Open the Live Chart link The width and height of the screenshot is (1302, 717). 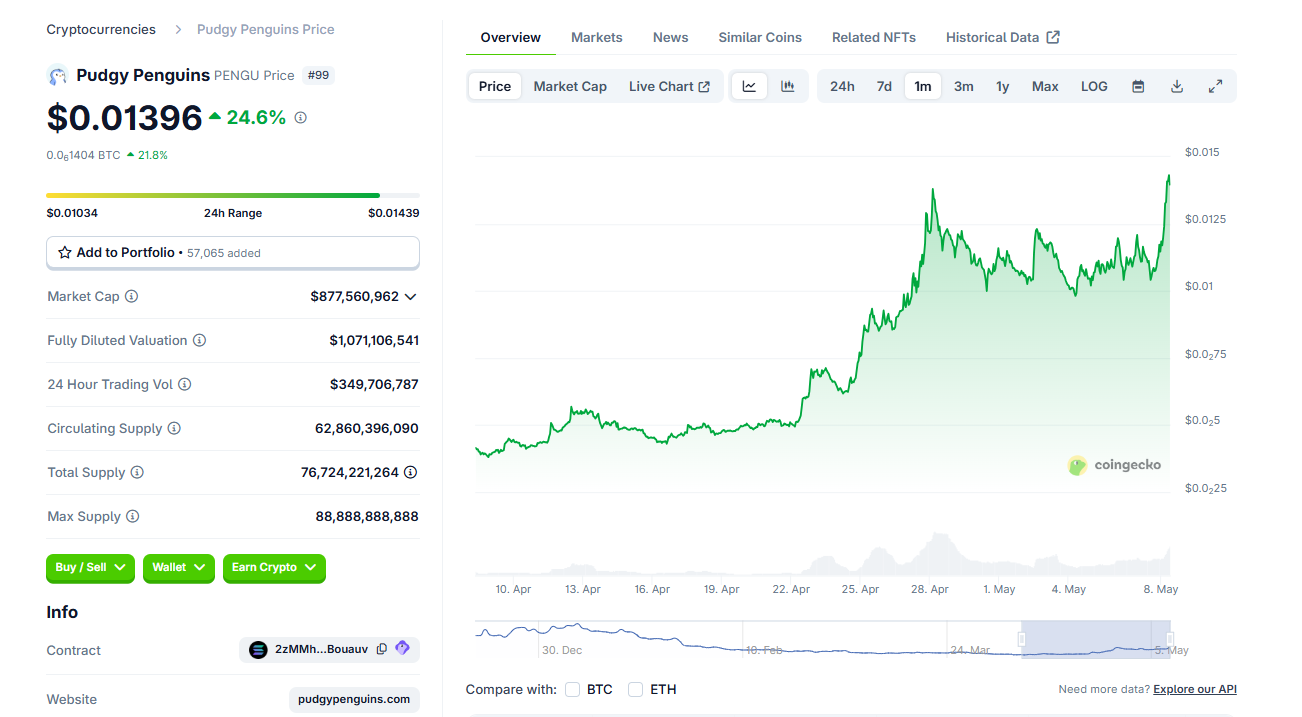pos(669,86)
